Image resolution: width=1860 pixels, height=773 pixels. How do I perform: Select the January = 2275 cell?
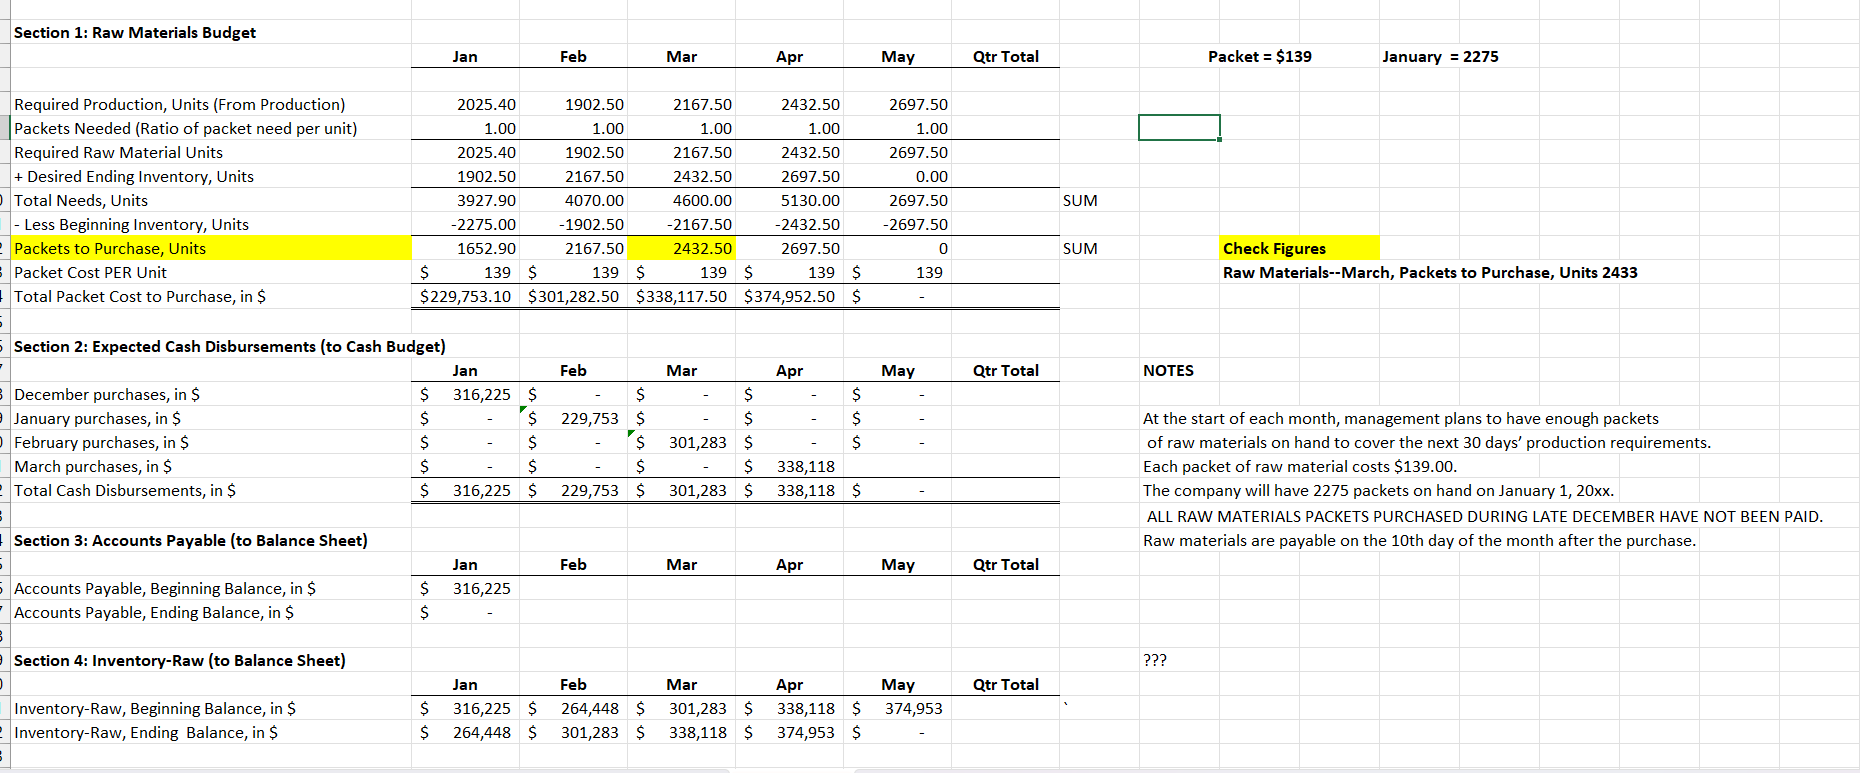point(1440,57)
